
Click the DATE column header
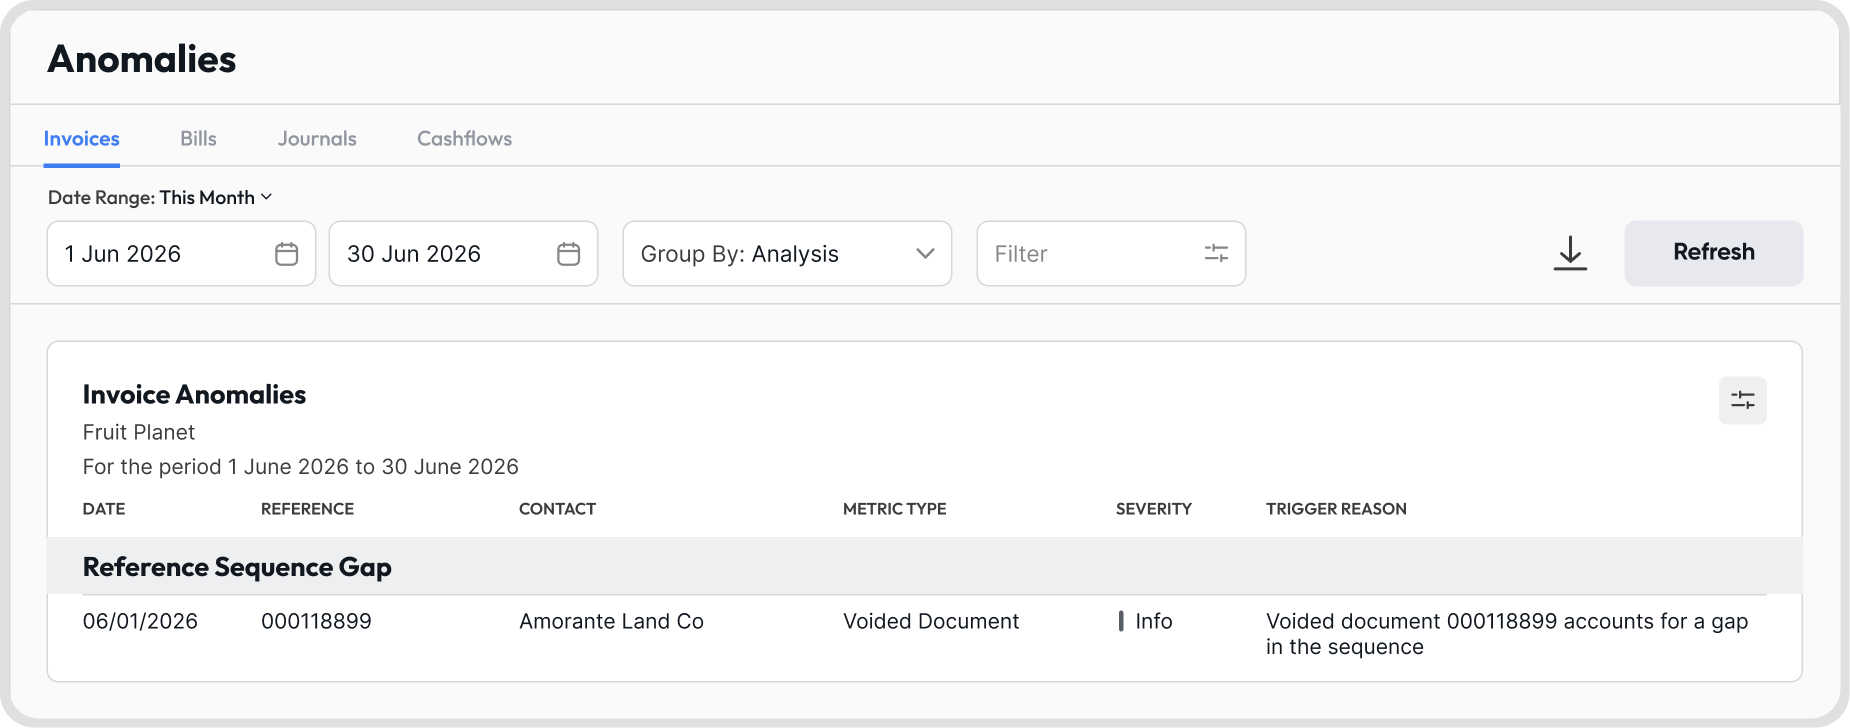click(104, 509)
